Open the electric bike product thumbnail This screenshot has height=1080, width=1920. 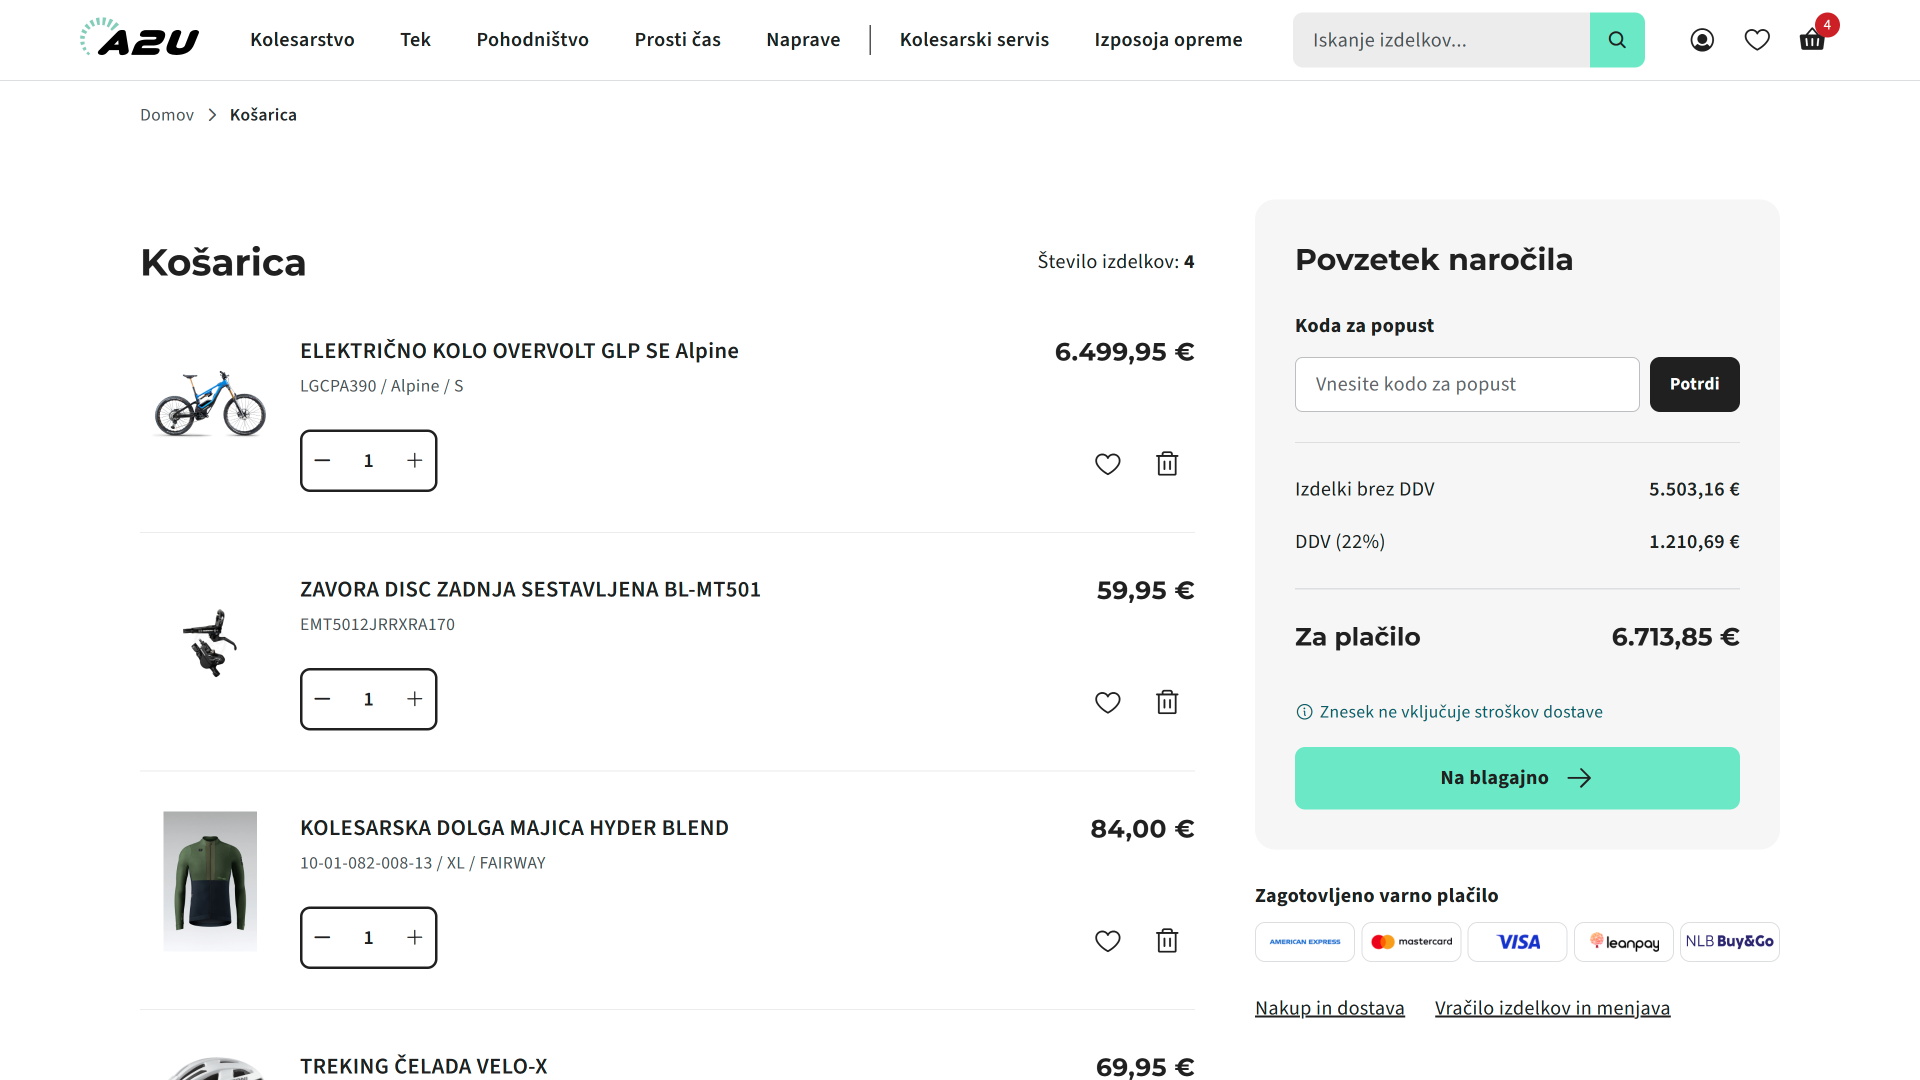pos(210,402)
